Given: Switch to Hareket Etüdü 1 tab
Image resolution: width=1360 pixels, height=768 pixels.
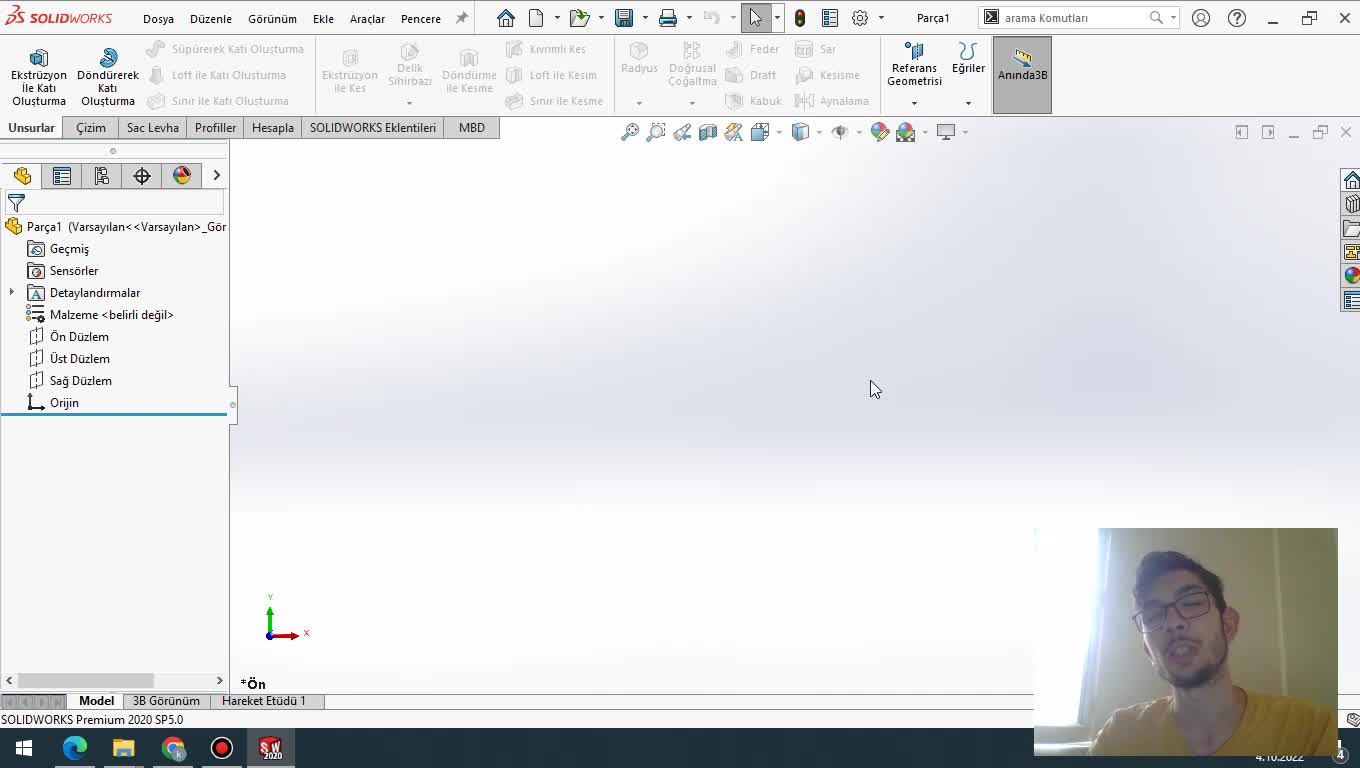Looking at the screenshot, I should [x=264, y=701].
